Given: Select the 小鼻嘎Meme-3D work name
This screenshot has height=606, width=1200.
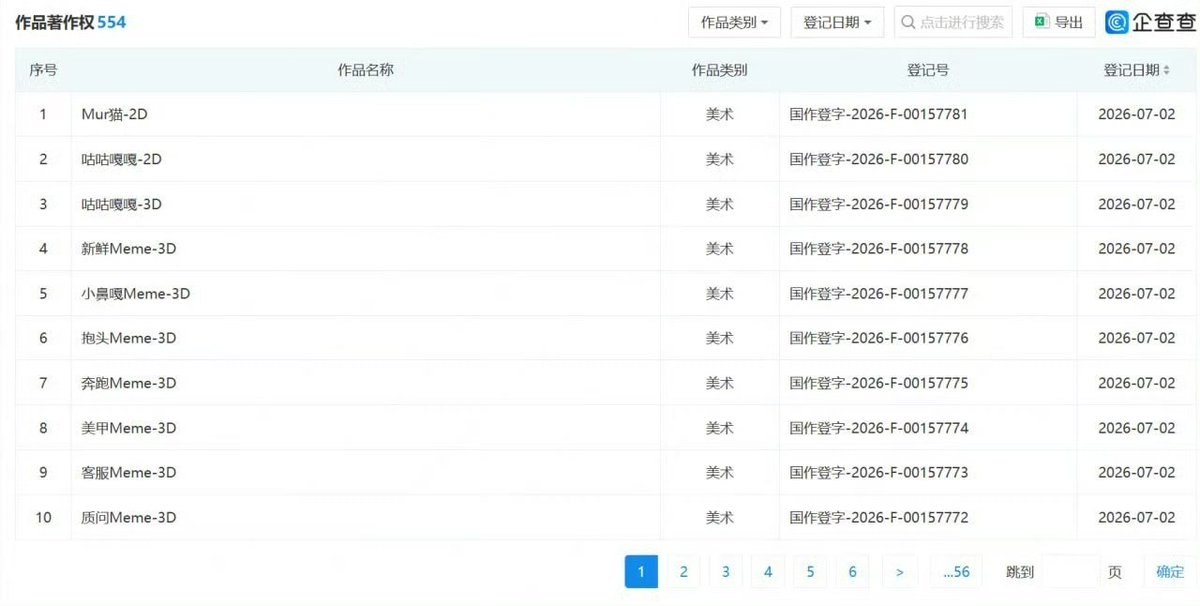Looking at the screenshot, I should (x=136, y=293).
